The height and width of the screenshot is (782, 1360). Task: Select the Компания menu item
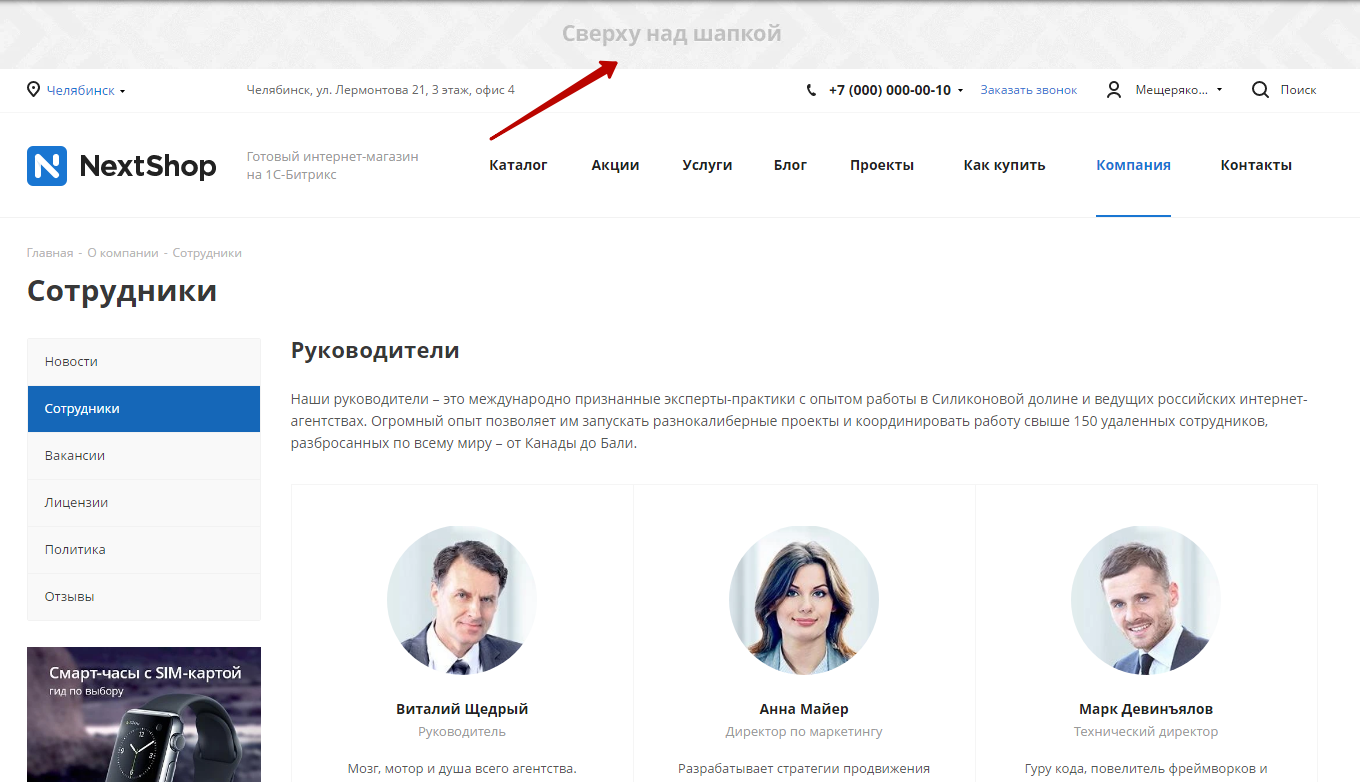[1133, 165]
